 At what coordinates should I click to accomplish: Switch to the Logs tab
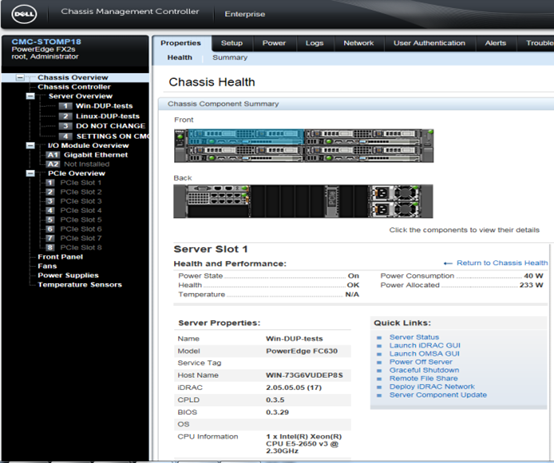pos(314,43)
